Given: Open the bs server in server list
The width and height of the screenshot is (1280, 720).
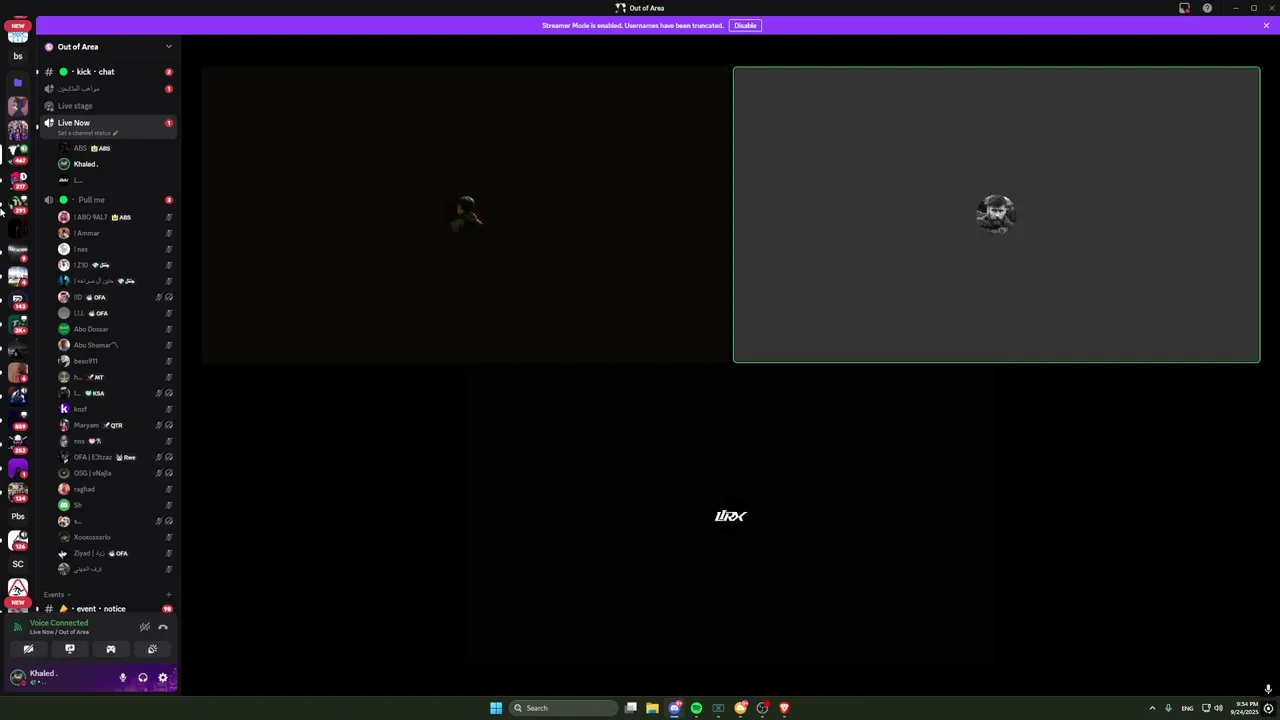Looking at the screenshot, I should pos(18,57).
